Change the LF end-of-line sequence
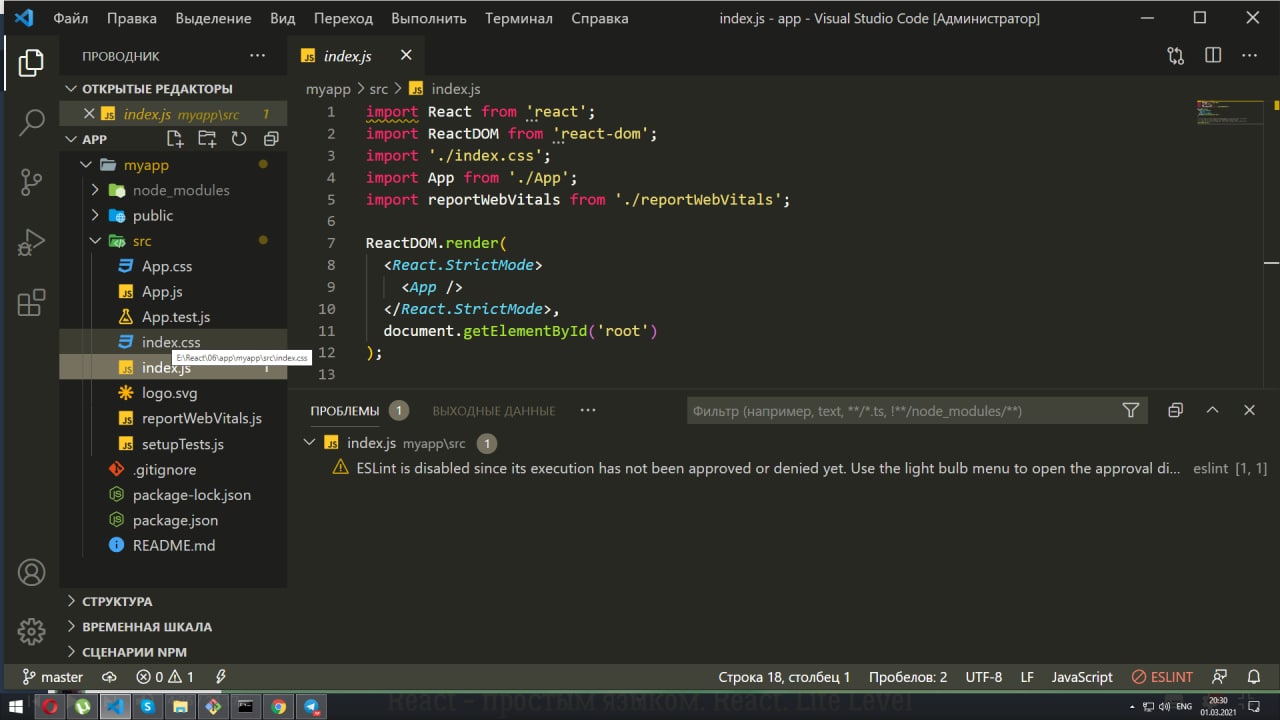The height and width of the screenshot is (720, 1280). [x=1027, y=677]
